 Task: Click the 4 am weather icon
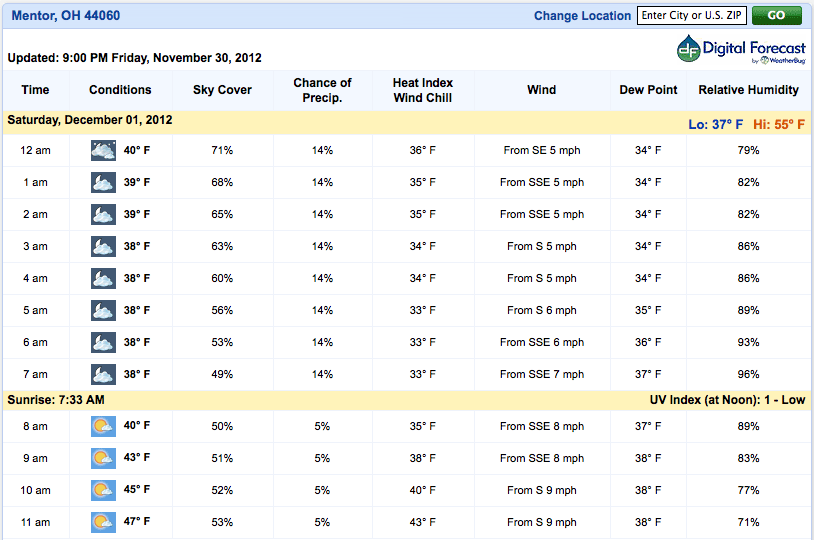tap(103, 279)
